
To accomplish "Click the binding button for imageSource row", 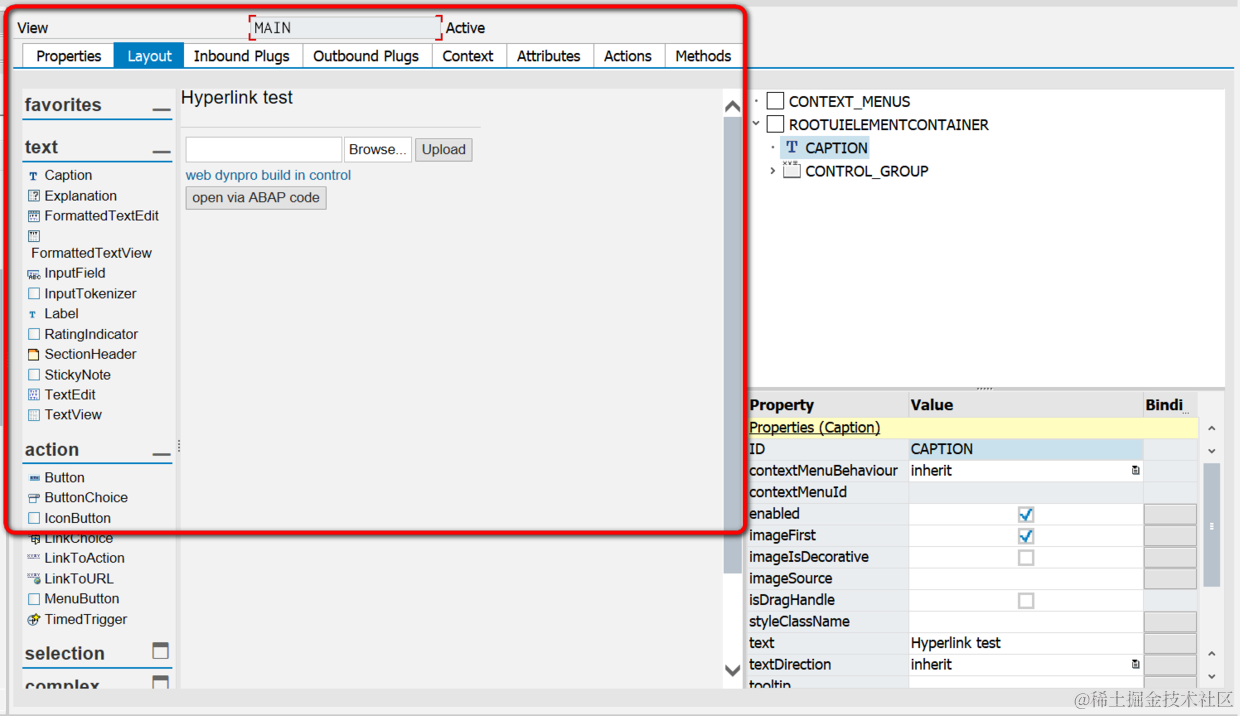I will point(1170,579).
